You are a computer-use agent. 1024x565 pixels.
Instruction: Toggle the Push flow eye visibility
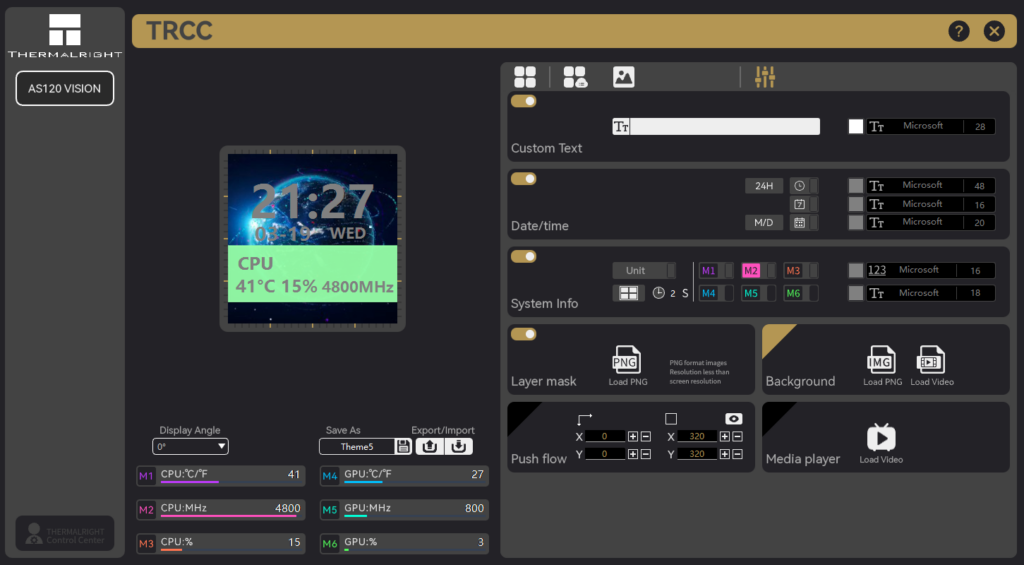734,419
